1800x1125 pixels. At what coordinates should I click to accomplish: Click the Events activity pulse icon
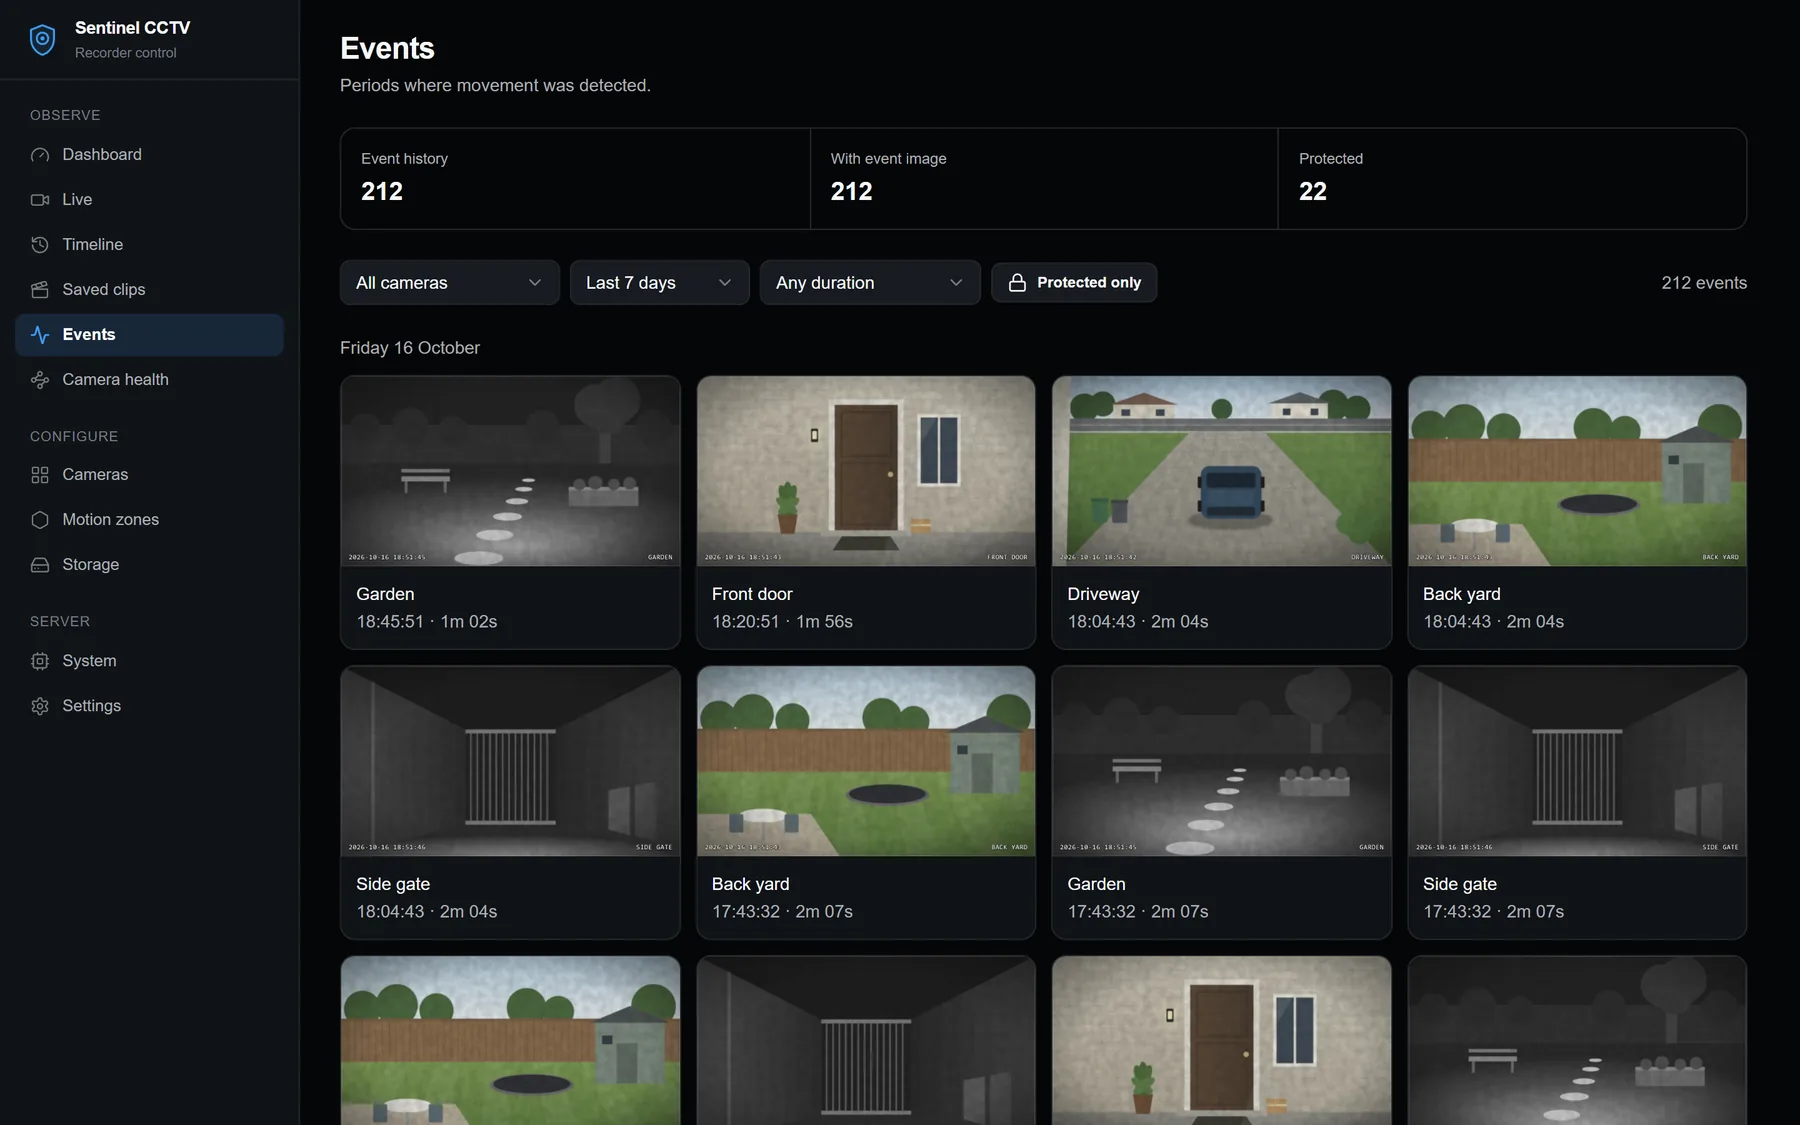point(40,335)
